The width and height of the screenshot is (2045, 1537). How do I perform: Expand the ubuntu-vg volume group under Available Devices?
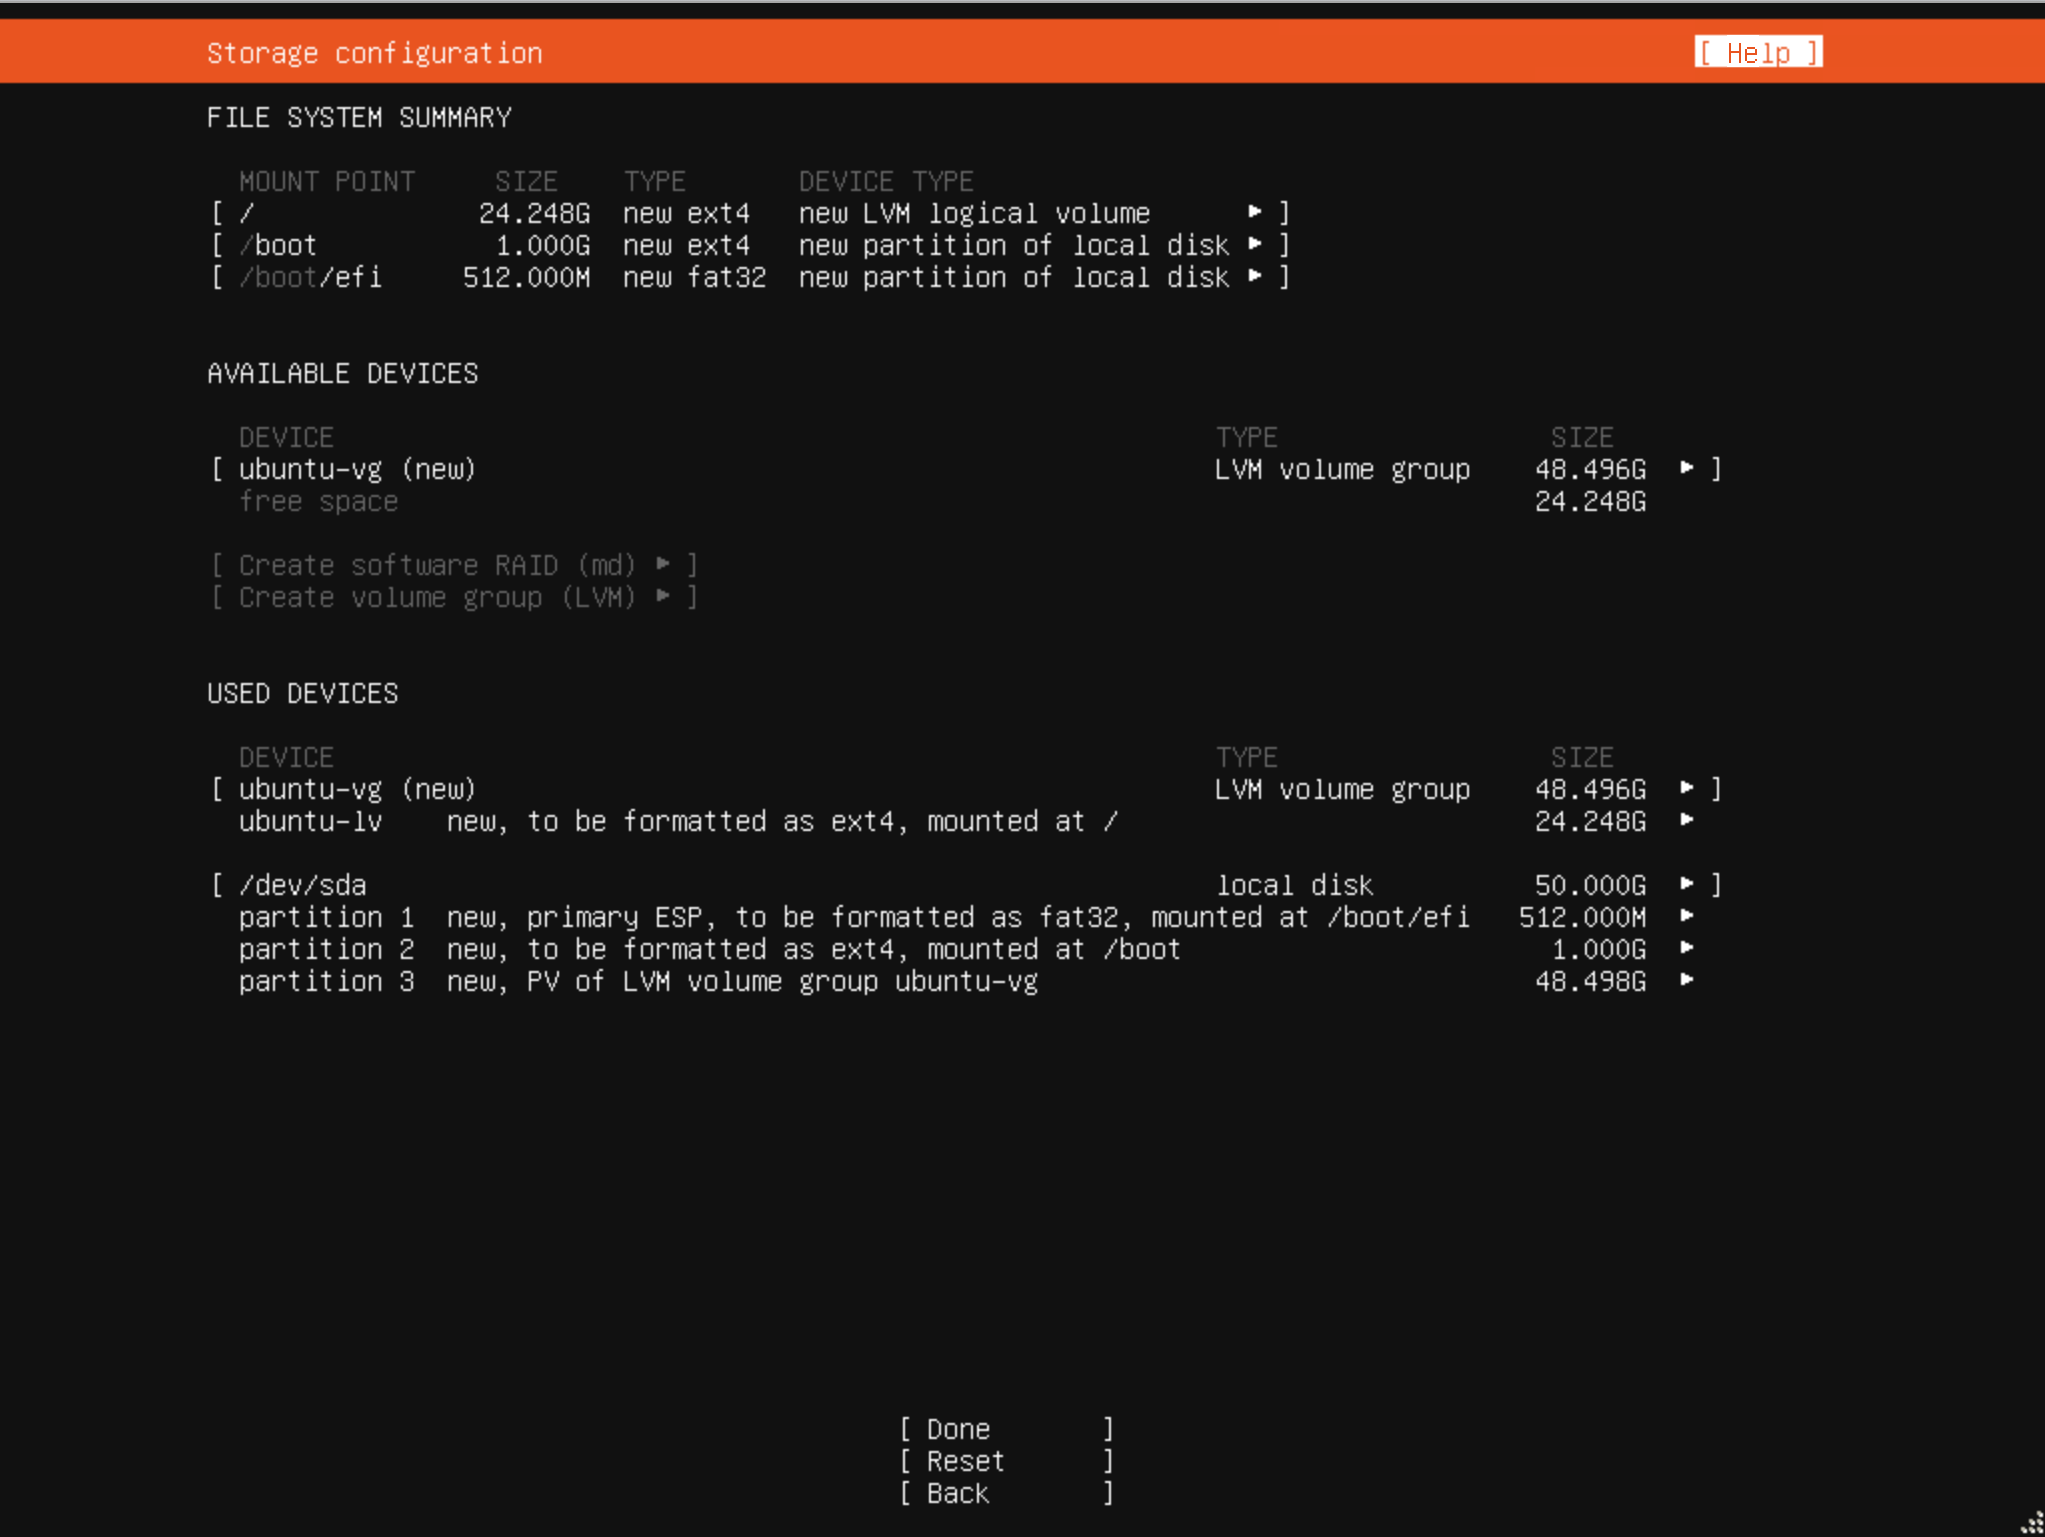click(x=1686, y=468)
